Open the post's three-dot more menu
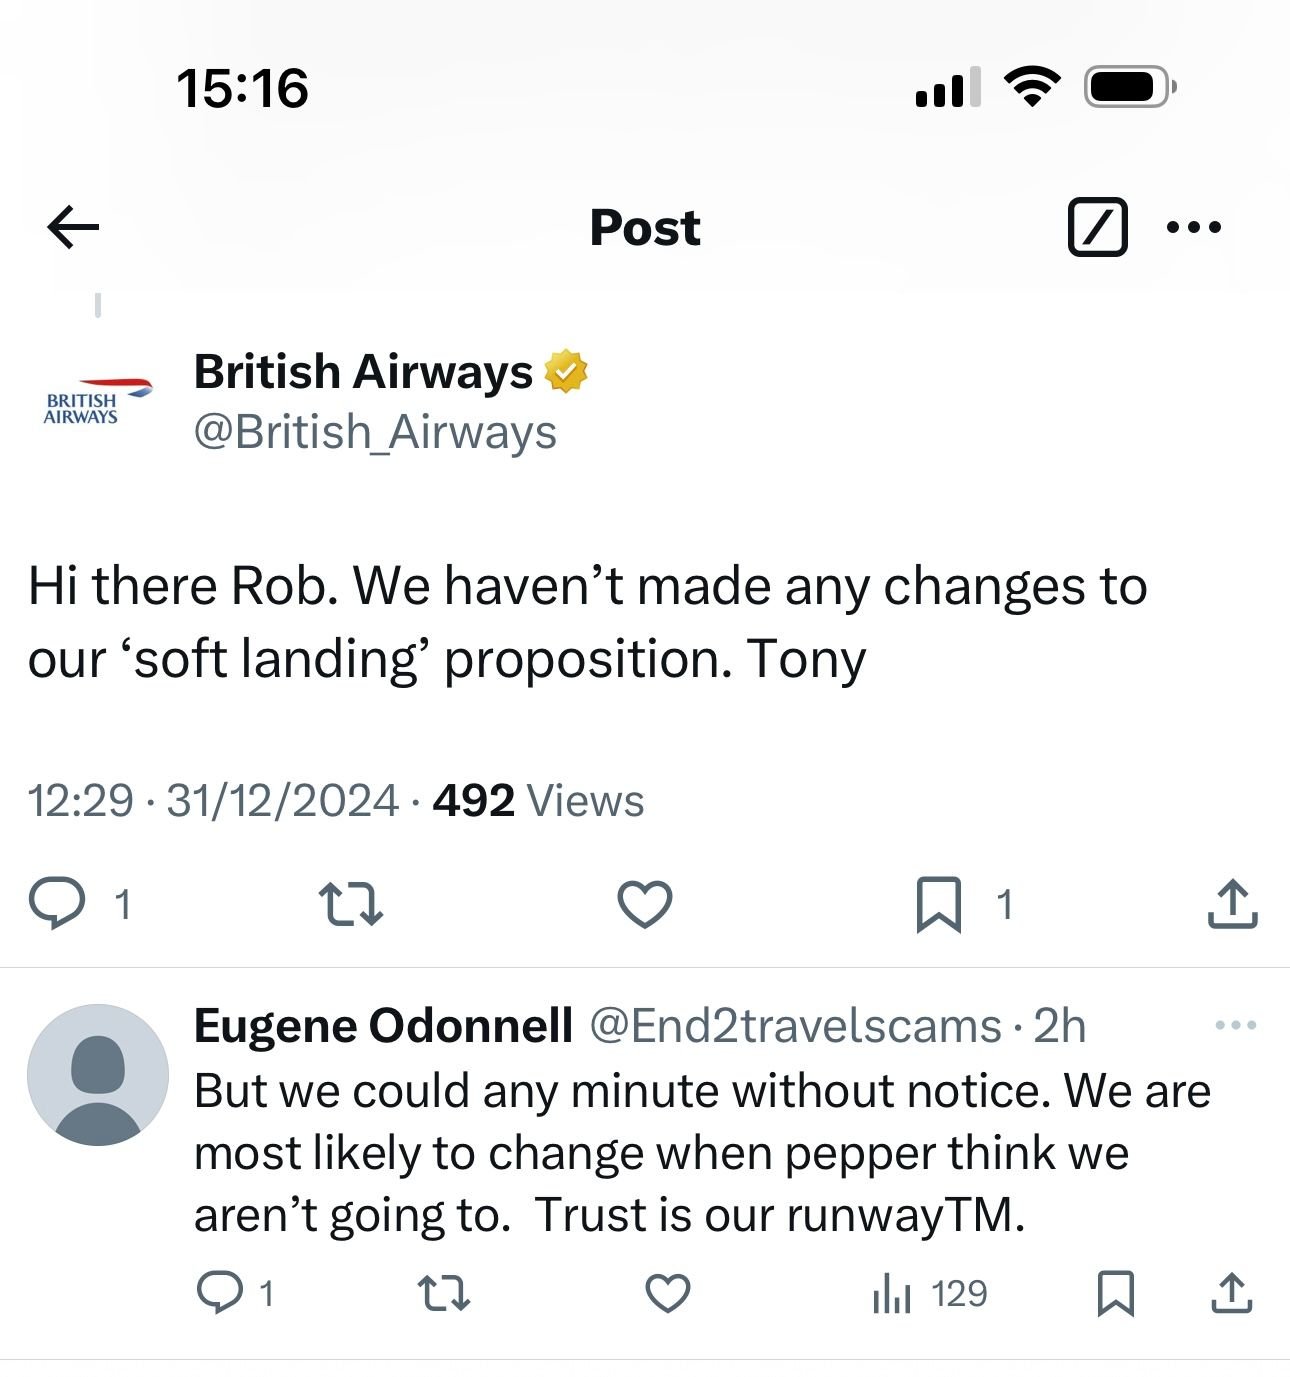The width and height of the screenshot is (1290, 1377). tap(1194, 227)
